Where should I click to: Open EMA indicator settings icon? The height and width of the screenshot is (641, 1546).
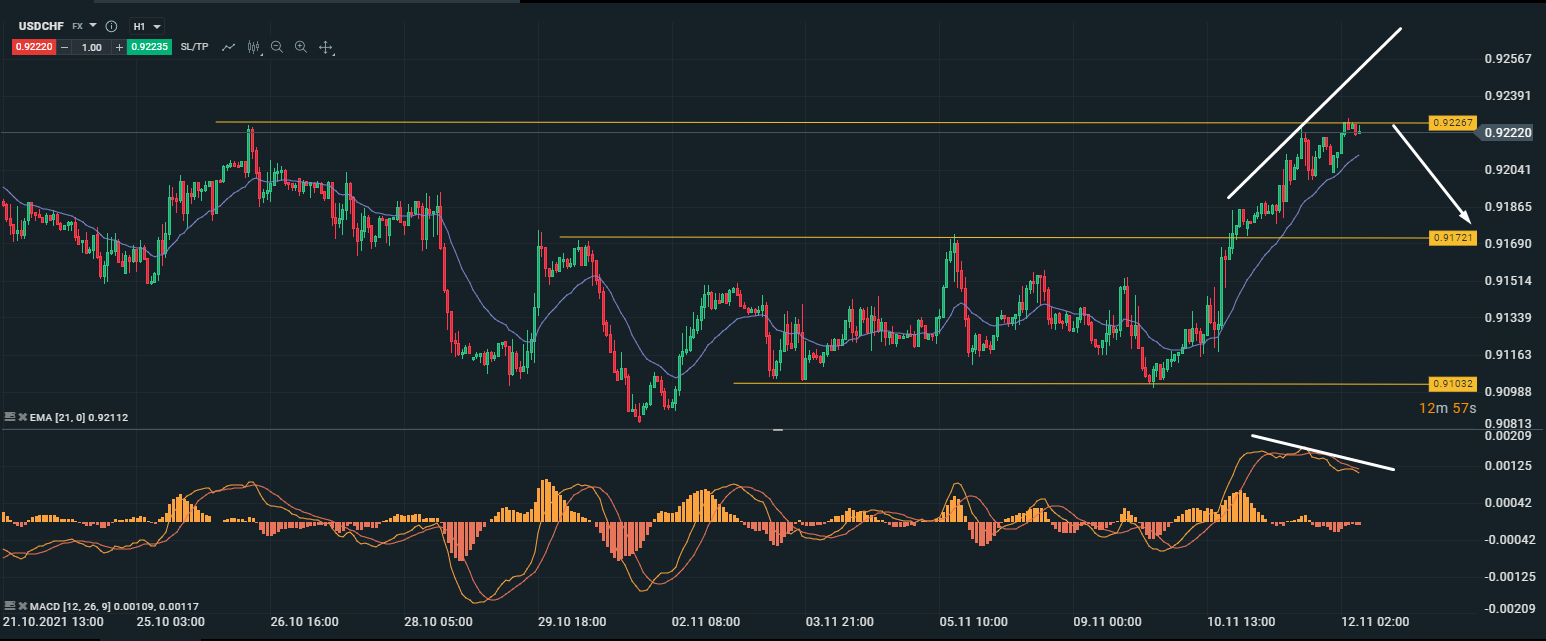point(10,415)
